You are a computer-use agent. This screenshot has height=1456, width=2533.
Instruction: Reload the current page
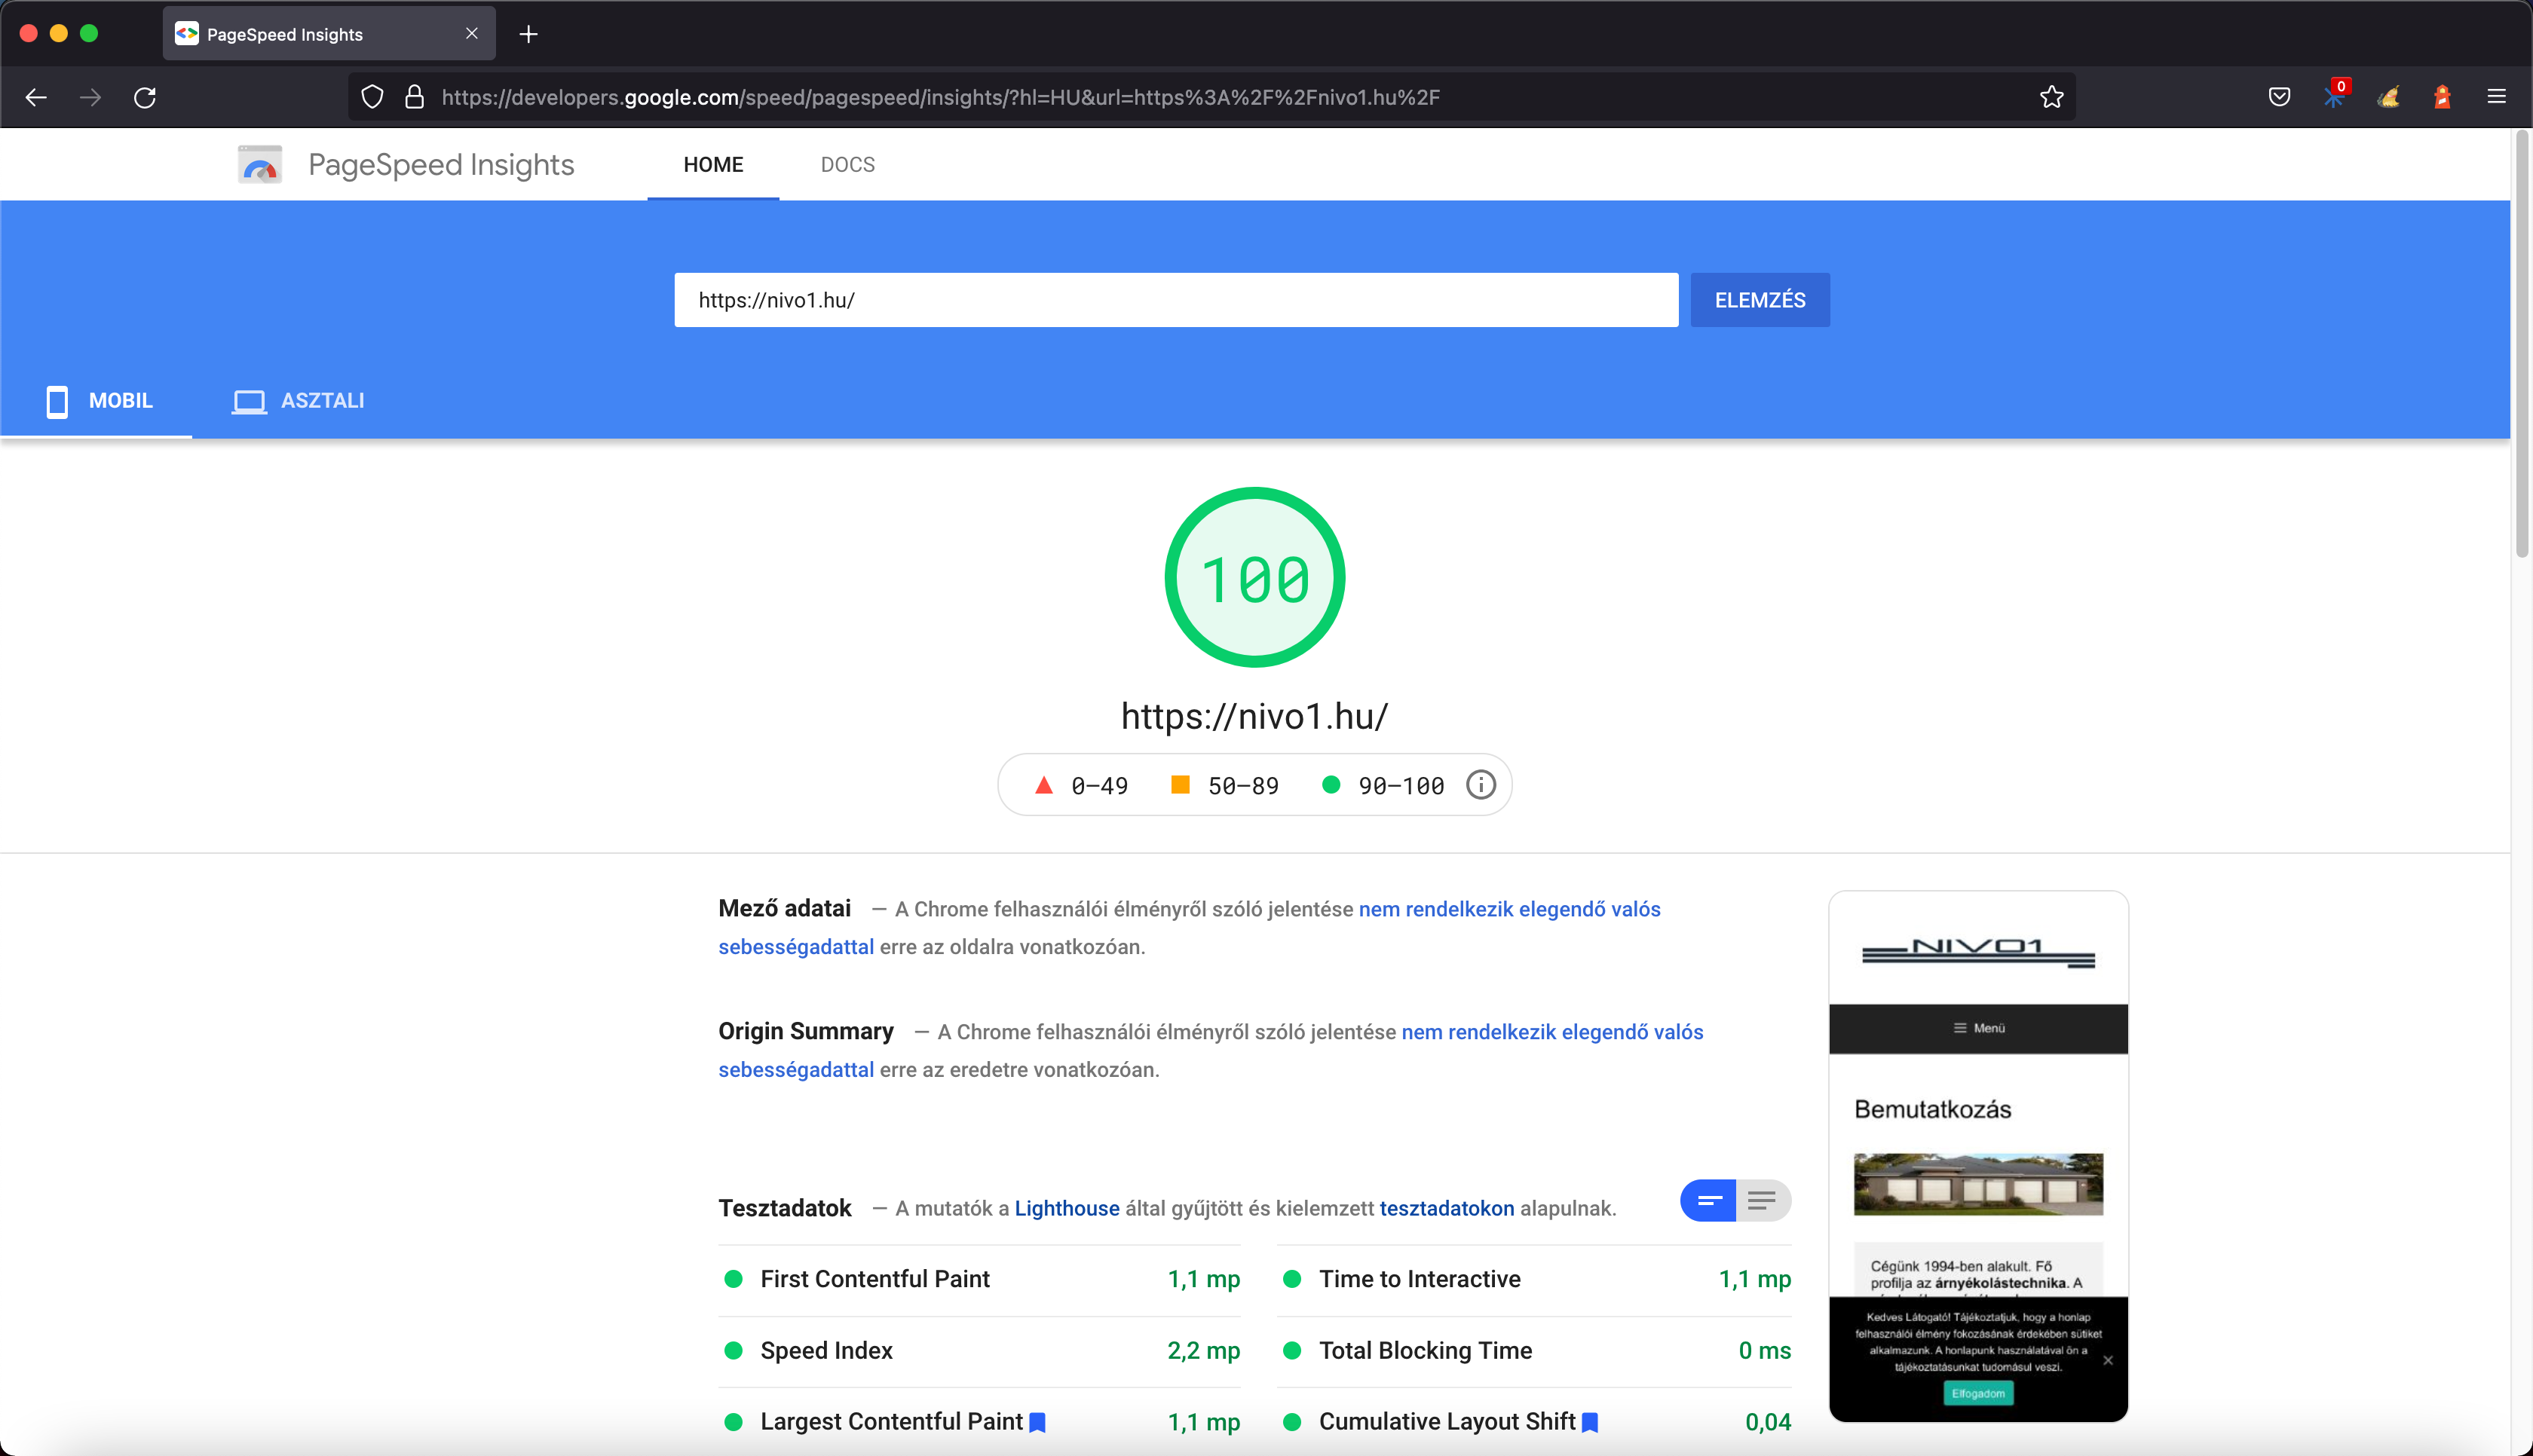click(x=145, y=97)
